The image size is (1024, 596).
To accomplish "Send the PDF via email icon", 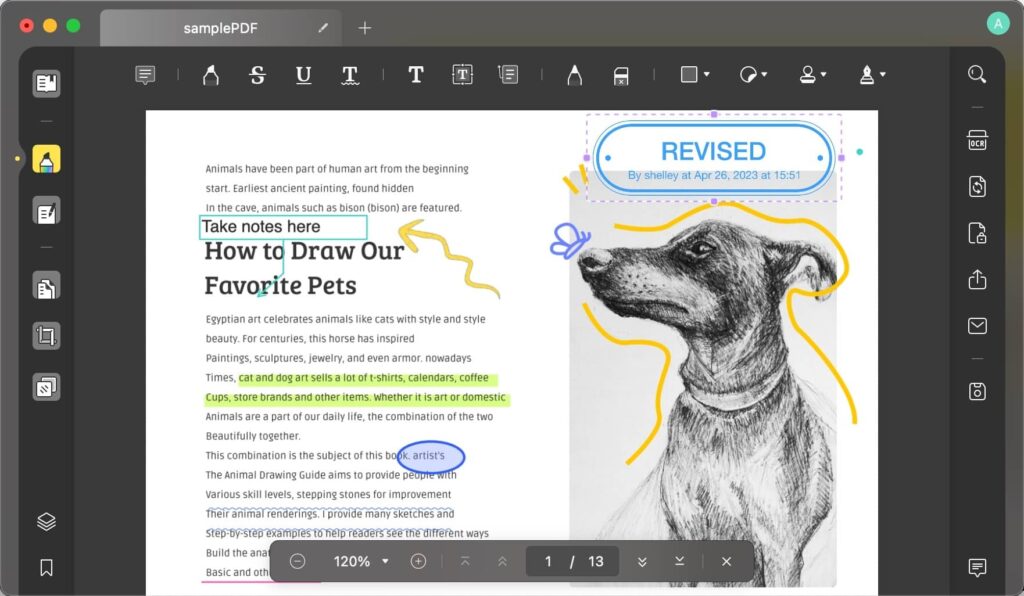I will pos(977,326).
